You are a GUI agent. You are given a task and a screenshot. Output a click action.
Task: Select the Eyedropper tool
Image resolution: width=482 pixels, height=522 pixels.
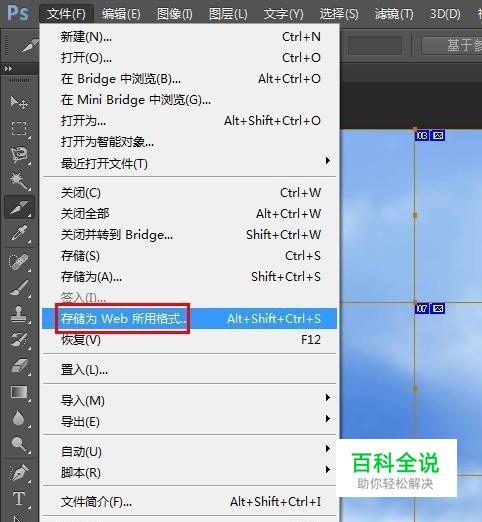pos(19,233)
